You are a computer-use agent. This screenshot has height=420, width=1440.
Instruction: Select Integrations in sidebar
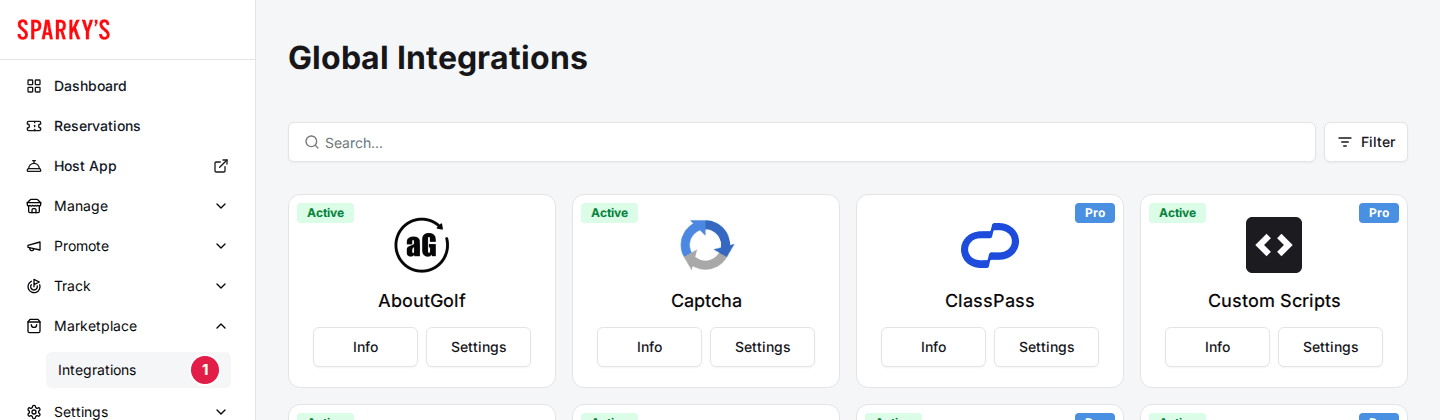[x=138, y=370]
